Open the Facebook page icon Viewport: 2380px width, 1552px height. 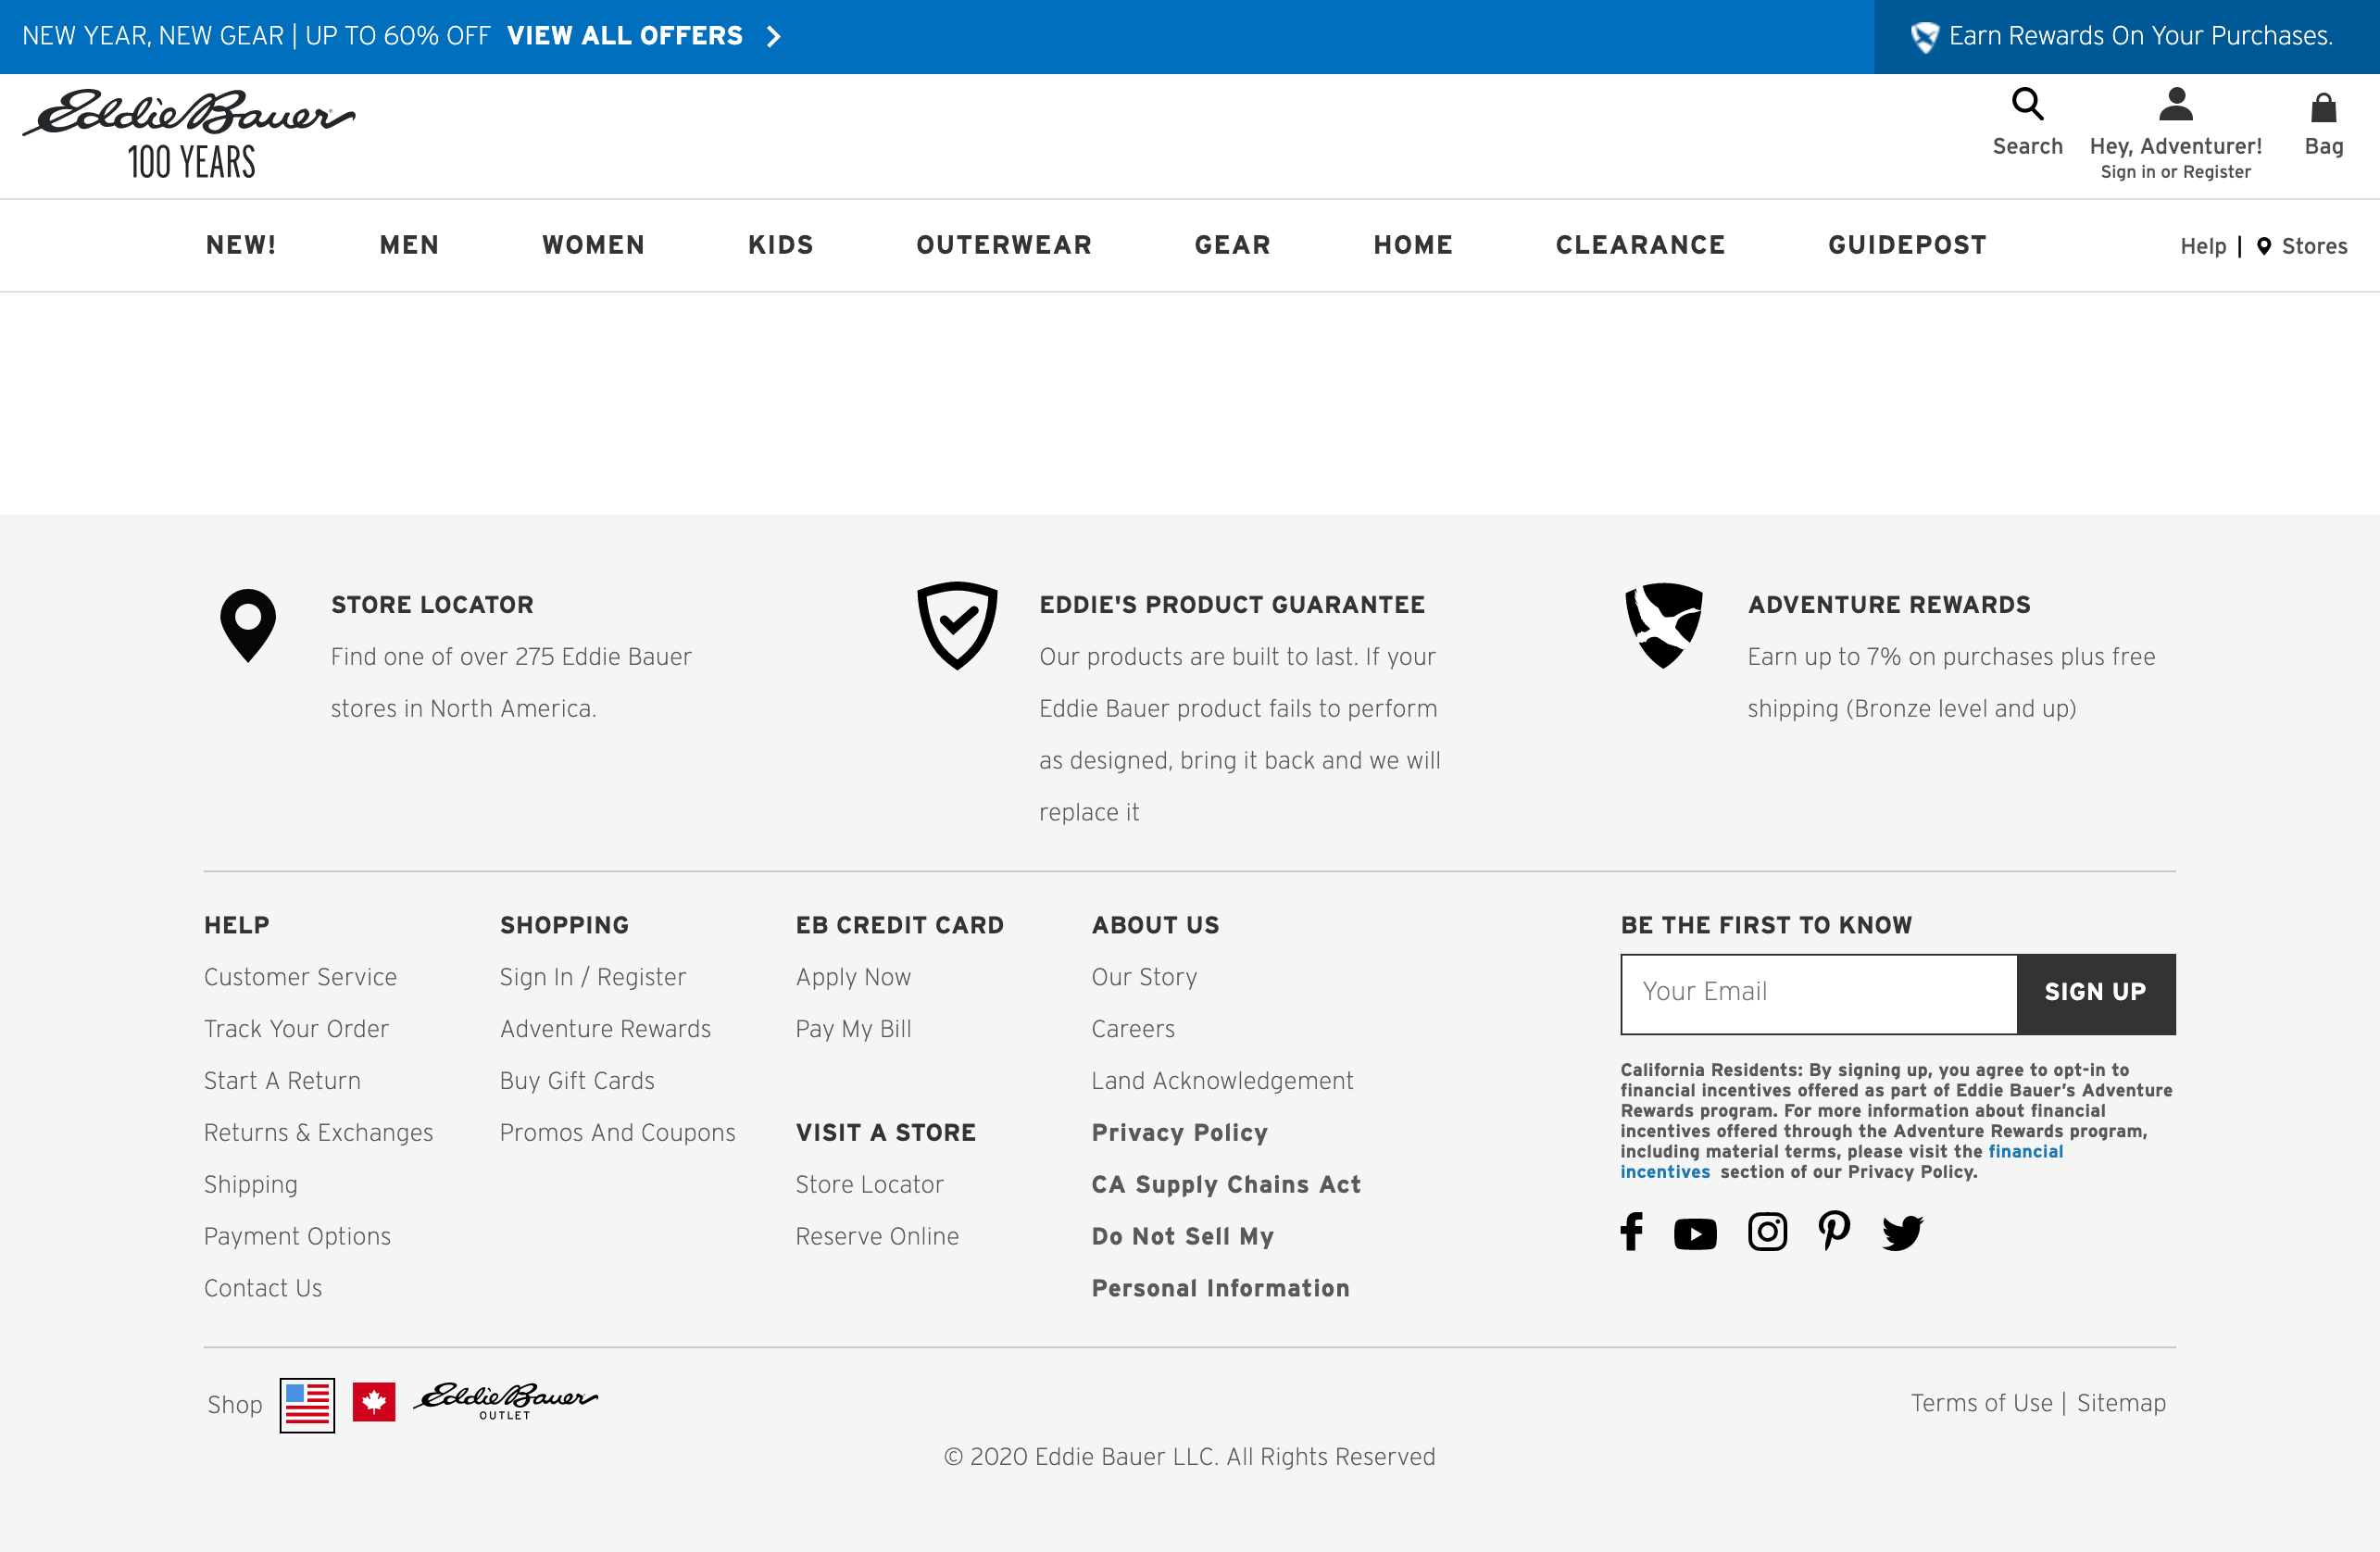coord(1631,1231)
